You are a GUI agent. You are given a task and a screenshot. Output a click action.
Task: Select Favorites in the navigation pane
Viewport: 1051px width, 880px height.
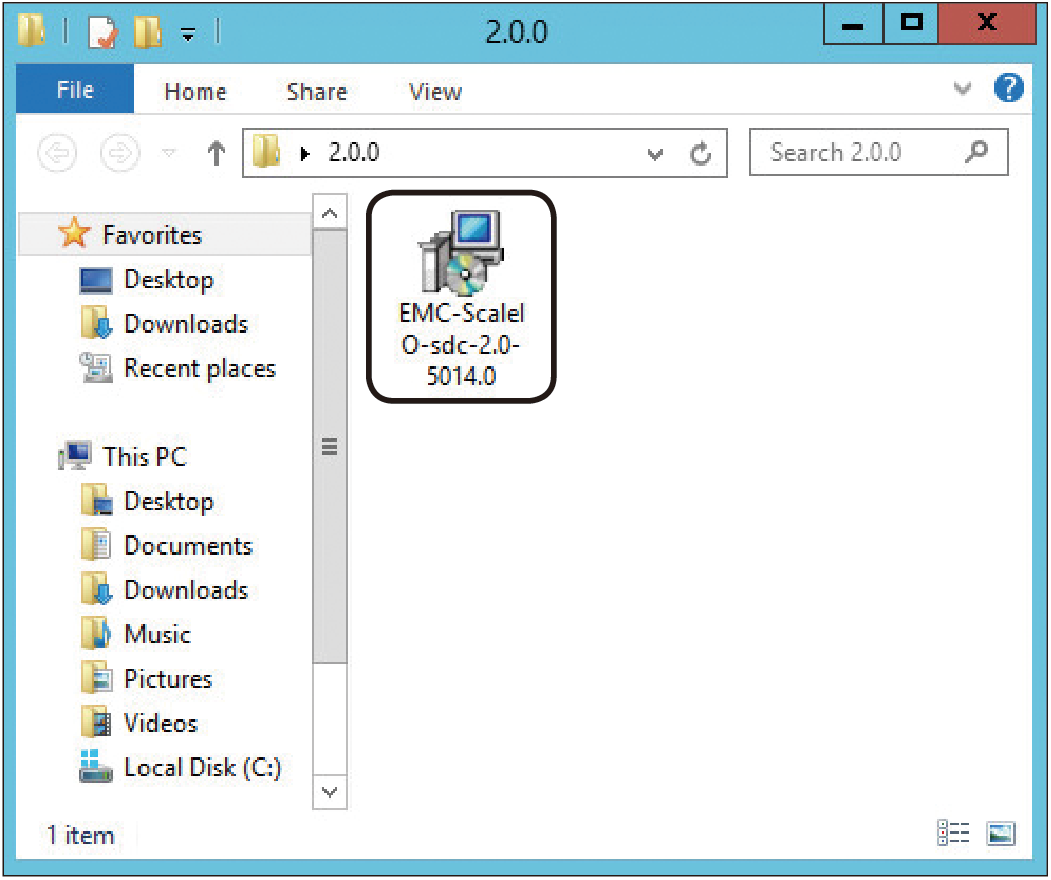[x=164, y=235]
